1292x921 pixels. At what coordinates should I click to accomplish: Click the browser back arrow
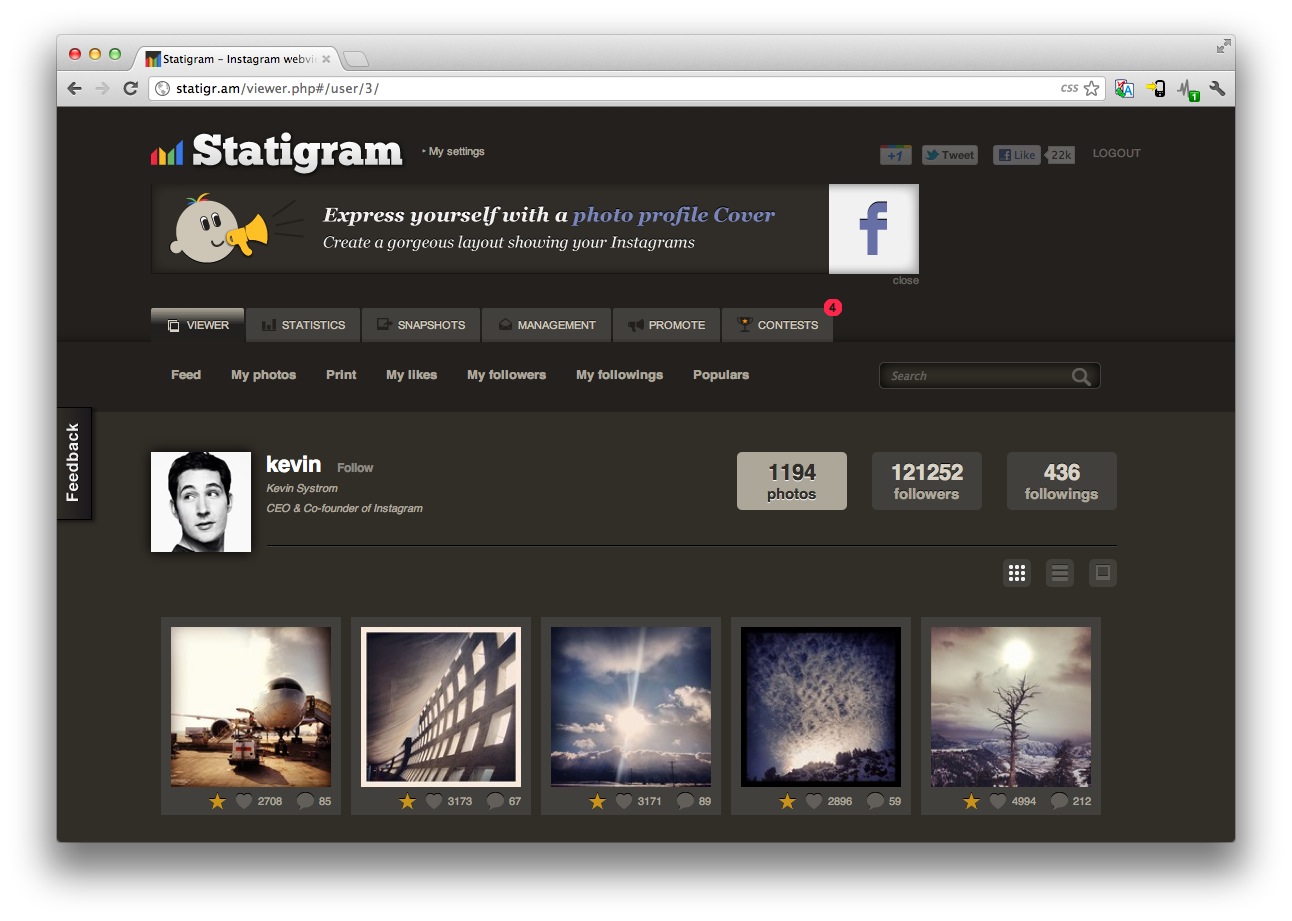pos(75,89)
